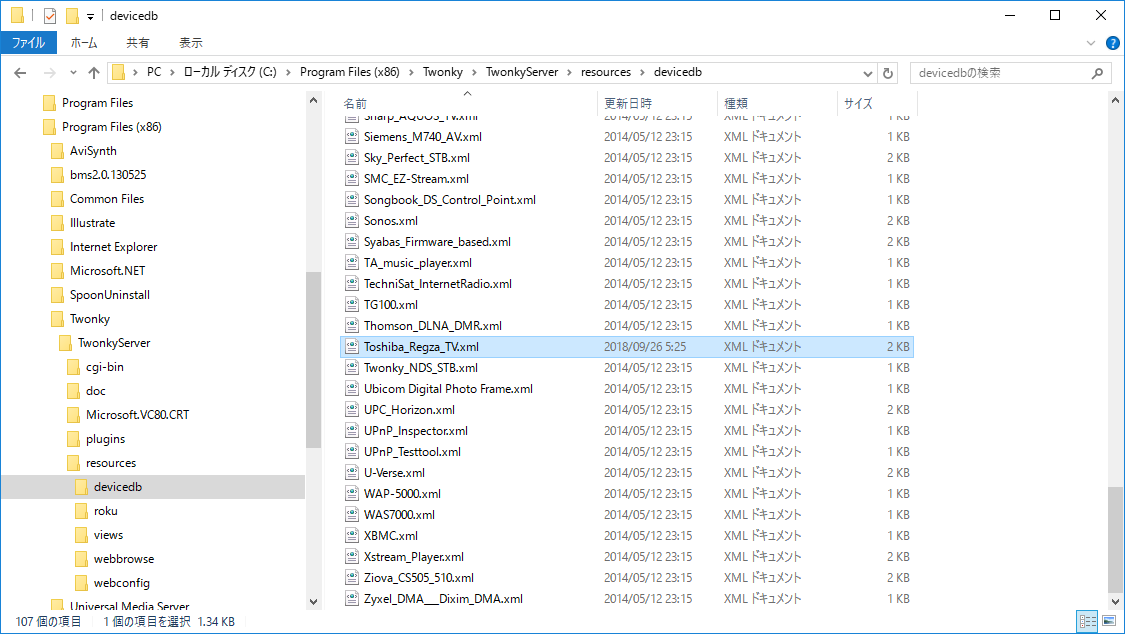
Task: Click the XBMC.xml file icon
Action: (352, 536)
